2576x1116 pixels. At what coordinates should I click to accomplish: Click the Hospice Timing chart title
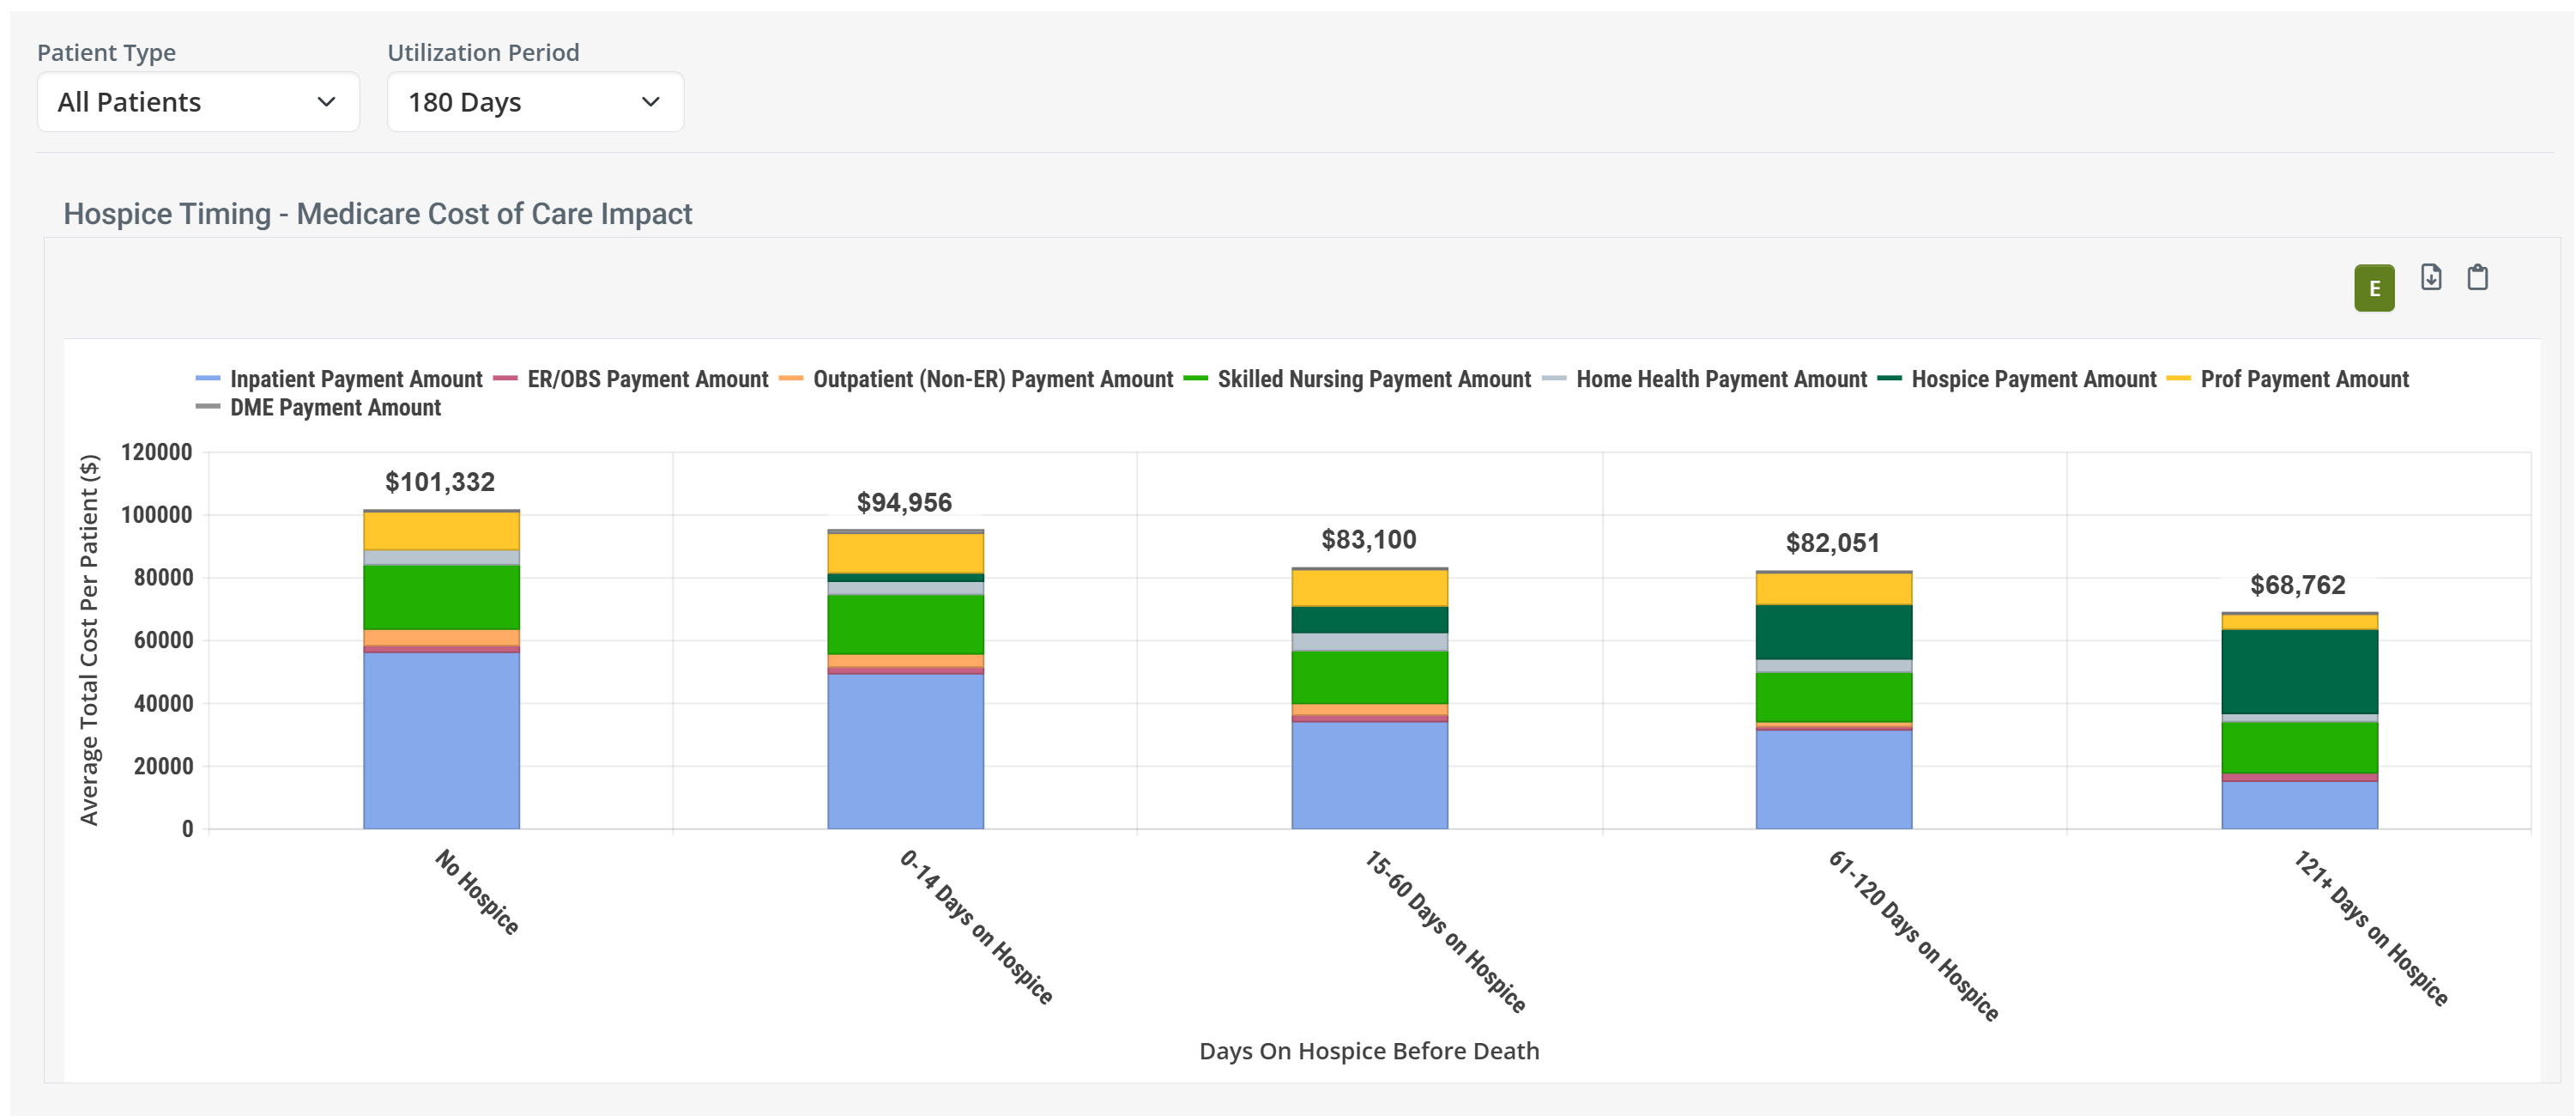click(x=377, y=214)
